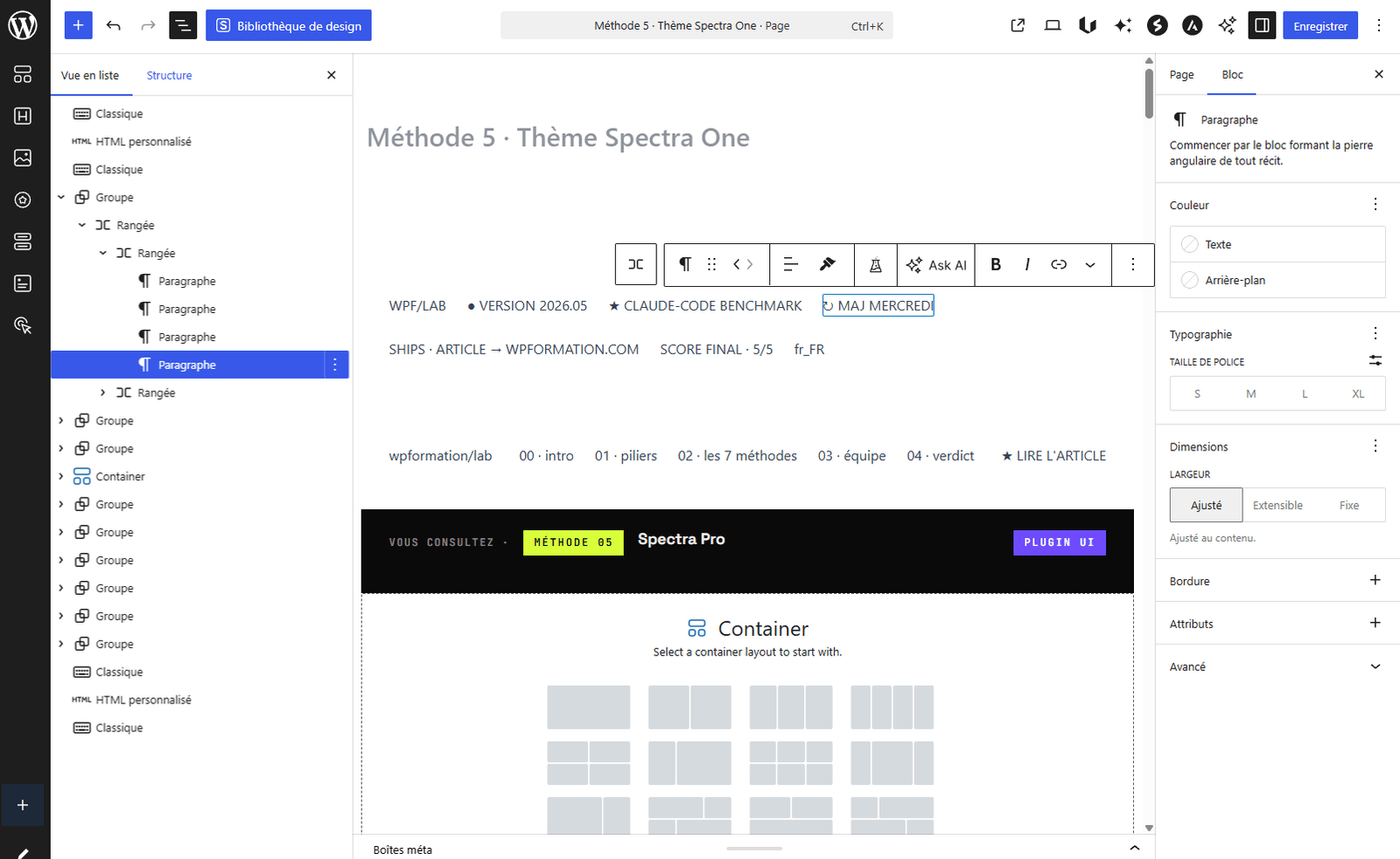Click the Spectra S circle icon in header

click(x=1157, y=26)
